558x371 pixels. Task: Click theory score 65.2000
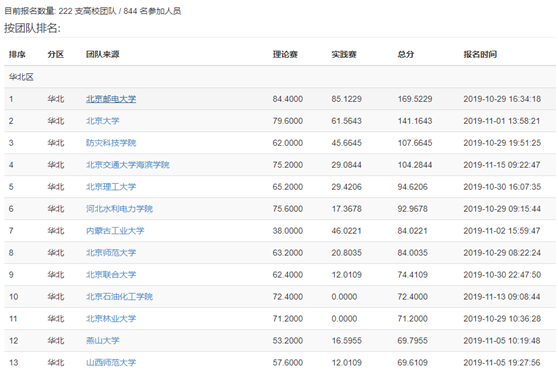click(x=288, y=187)
